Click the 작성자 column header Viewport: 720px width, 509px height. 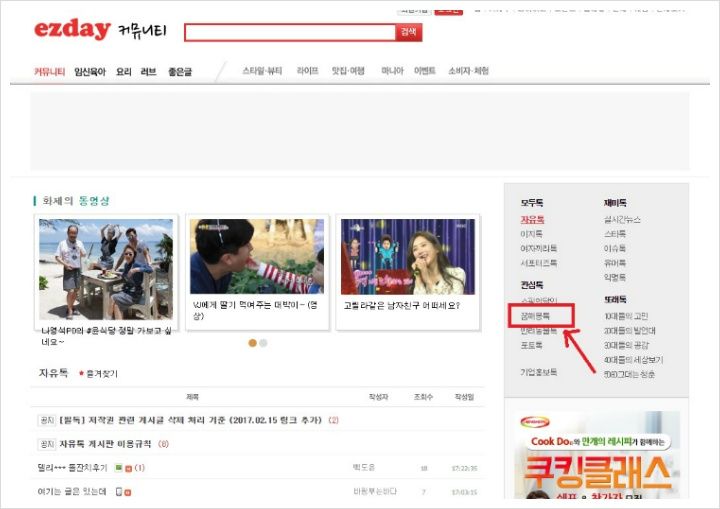tap(378, 397)
